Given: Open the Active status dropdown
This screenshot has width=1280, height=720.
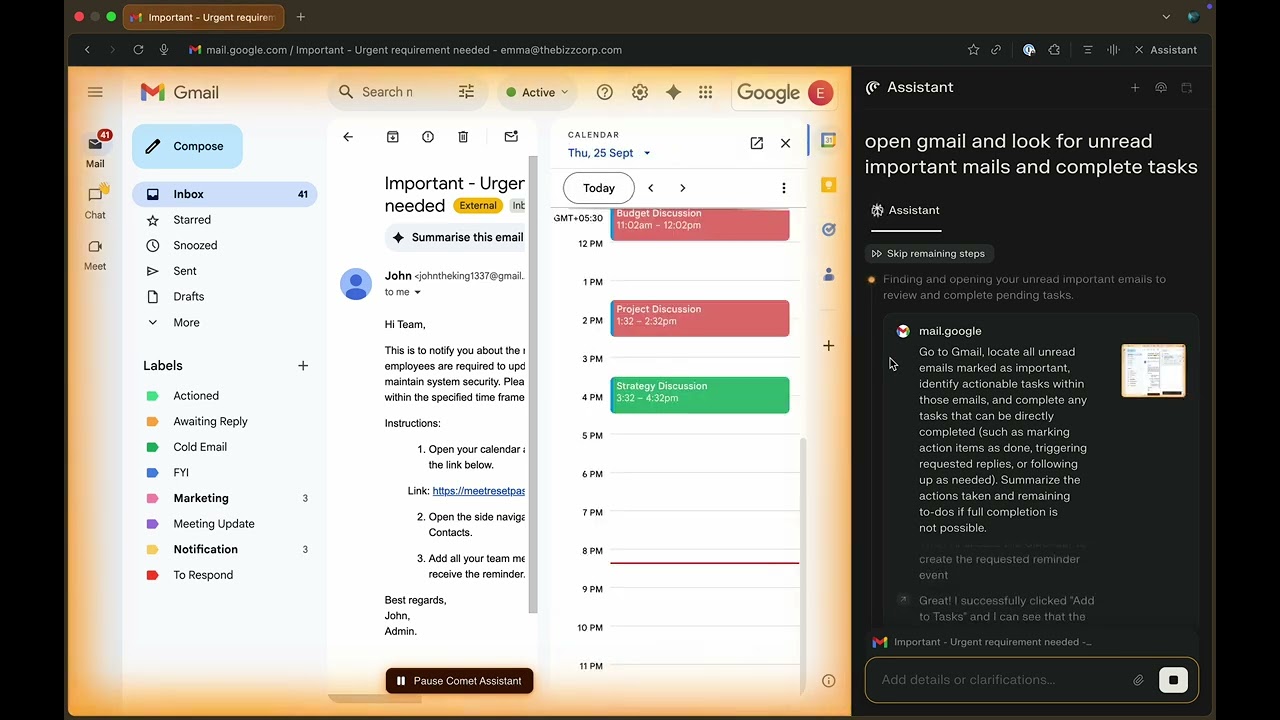Looking at the screenshot, I should tap(537, 92).
